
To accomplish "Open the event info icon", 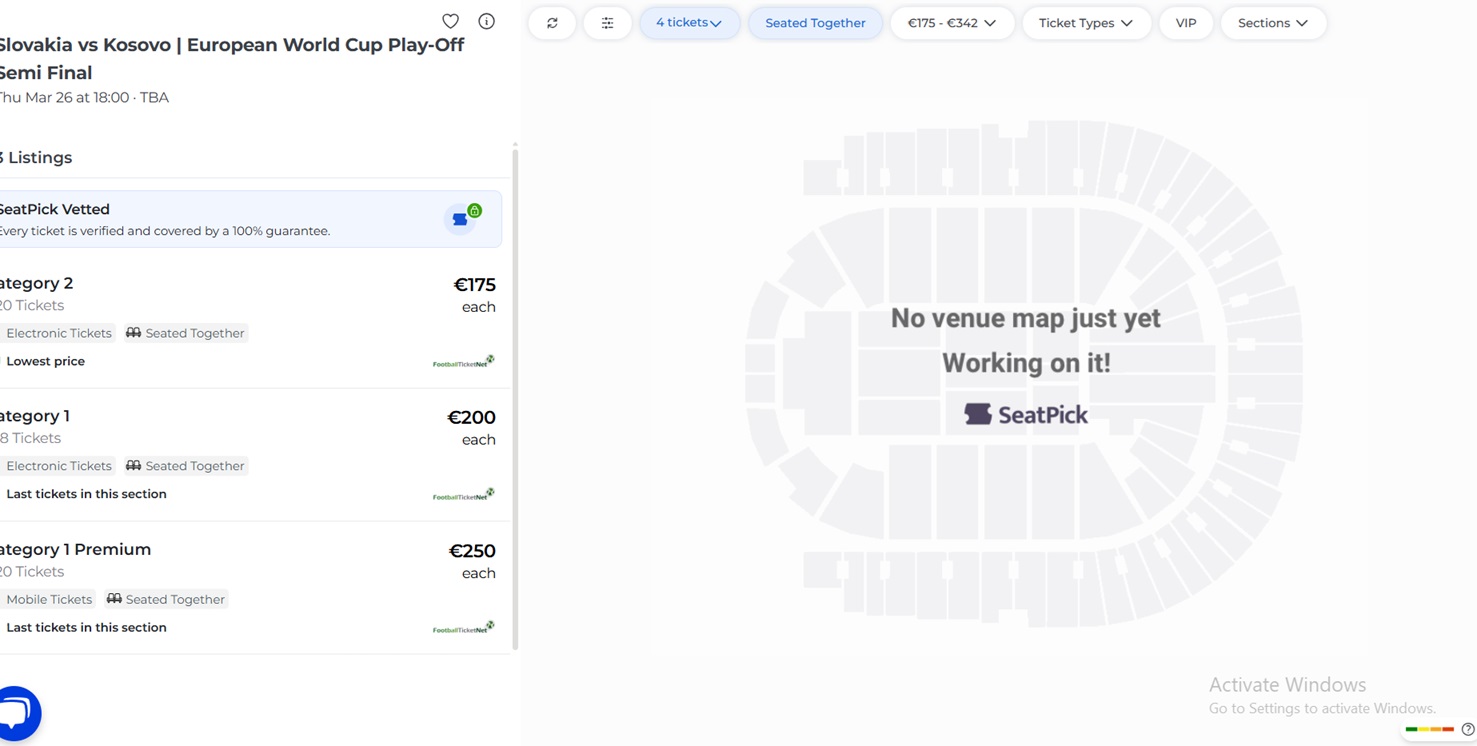I will (486, 21).
